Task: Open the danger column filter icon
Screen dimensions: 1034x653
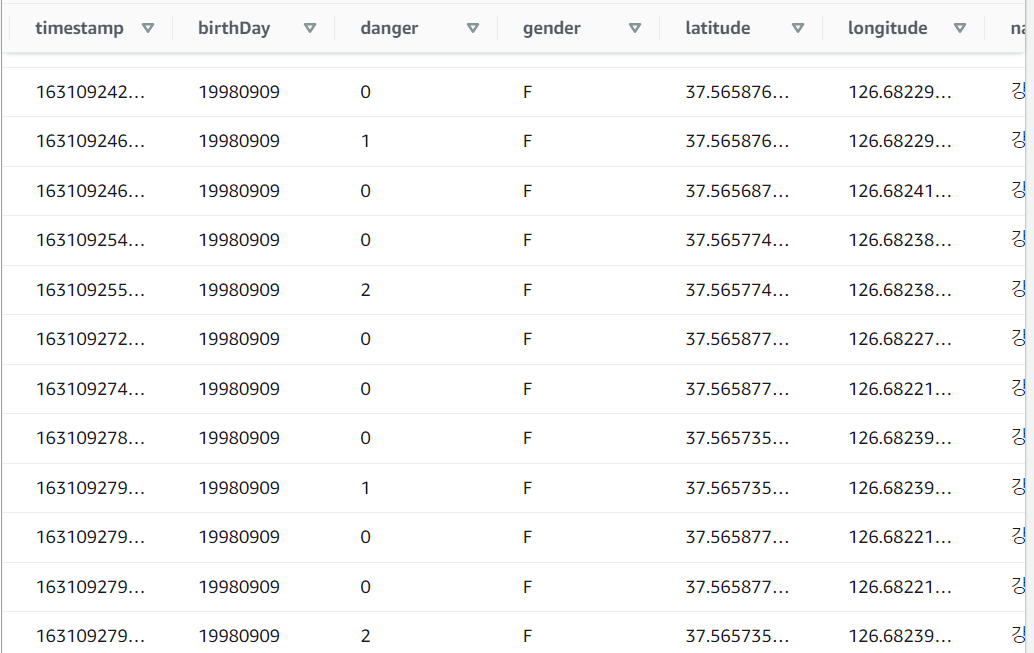Action: pos(472,28)
